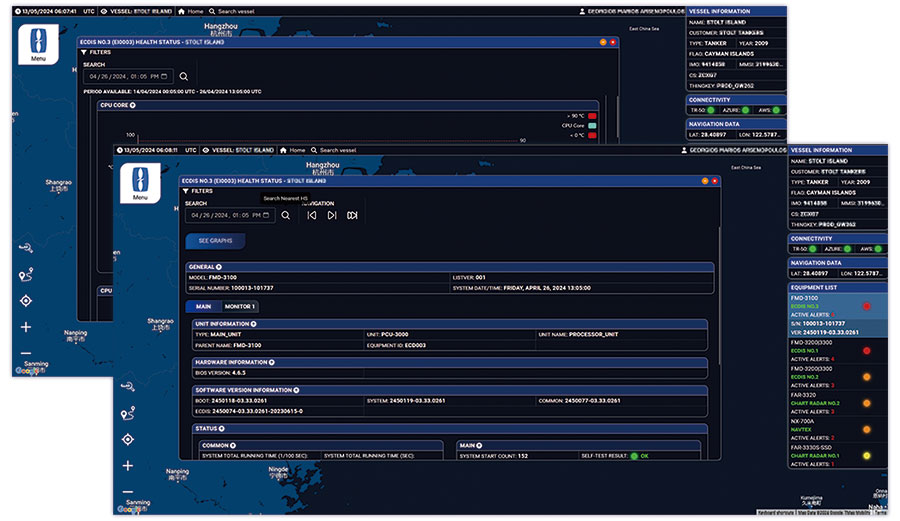Screen dimensions: 900x521
Task: Click waypoint pin icon on front window map sidebar
Action: (x=128, y=413)
